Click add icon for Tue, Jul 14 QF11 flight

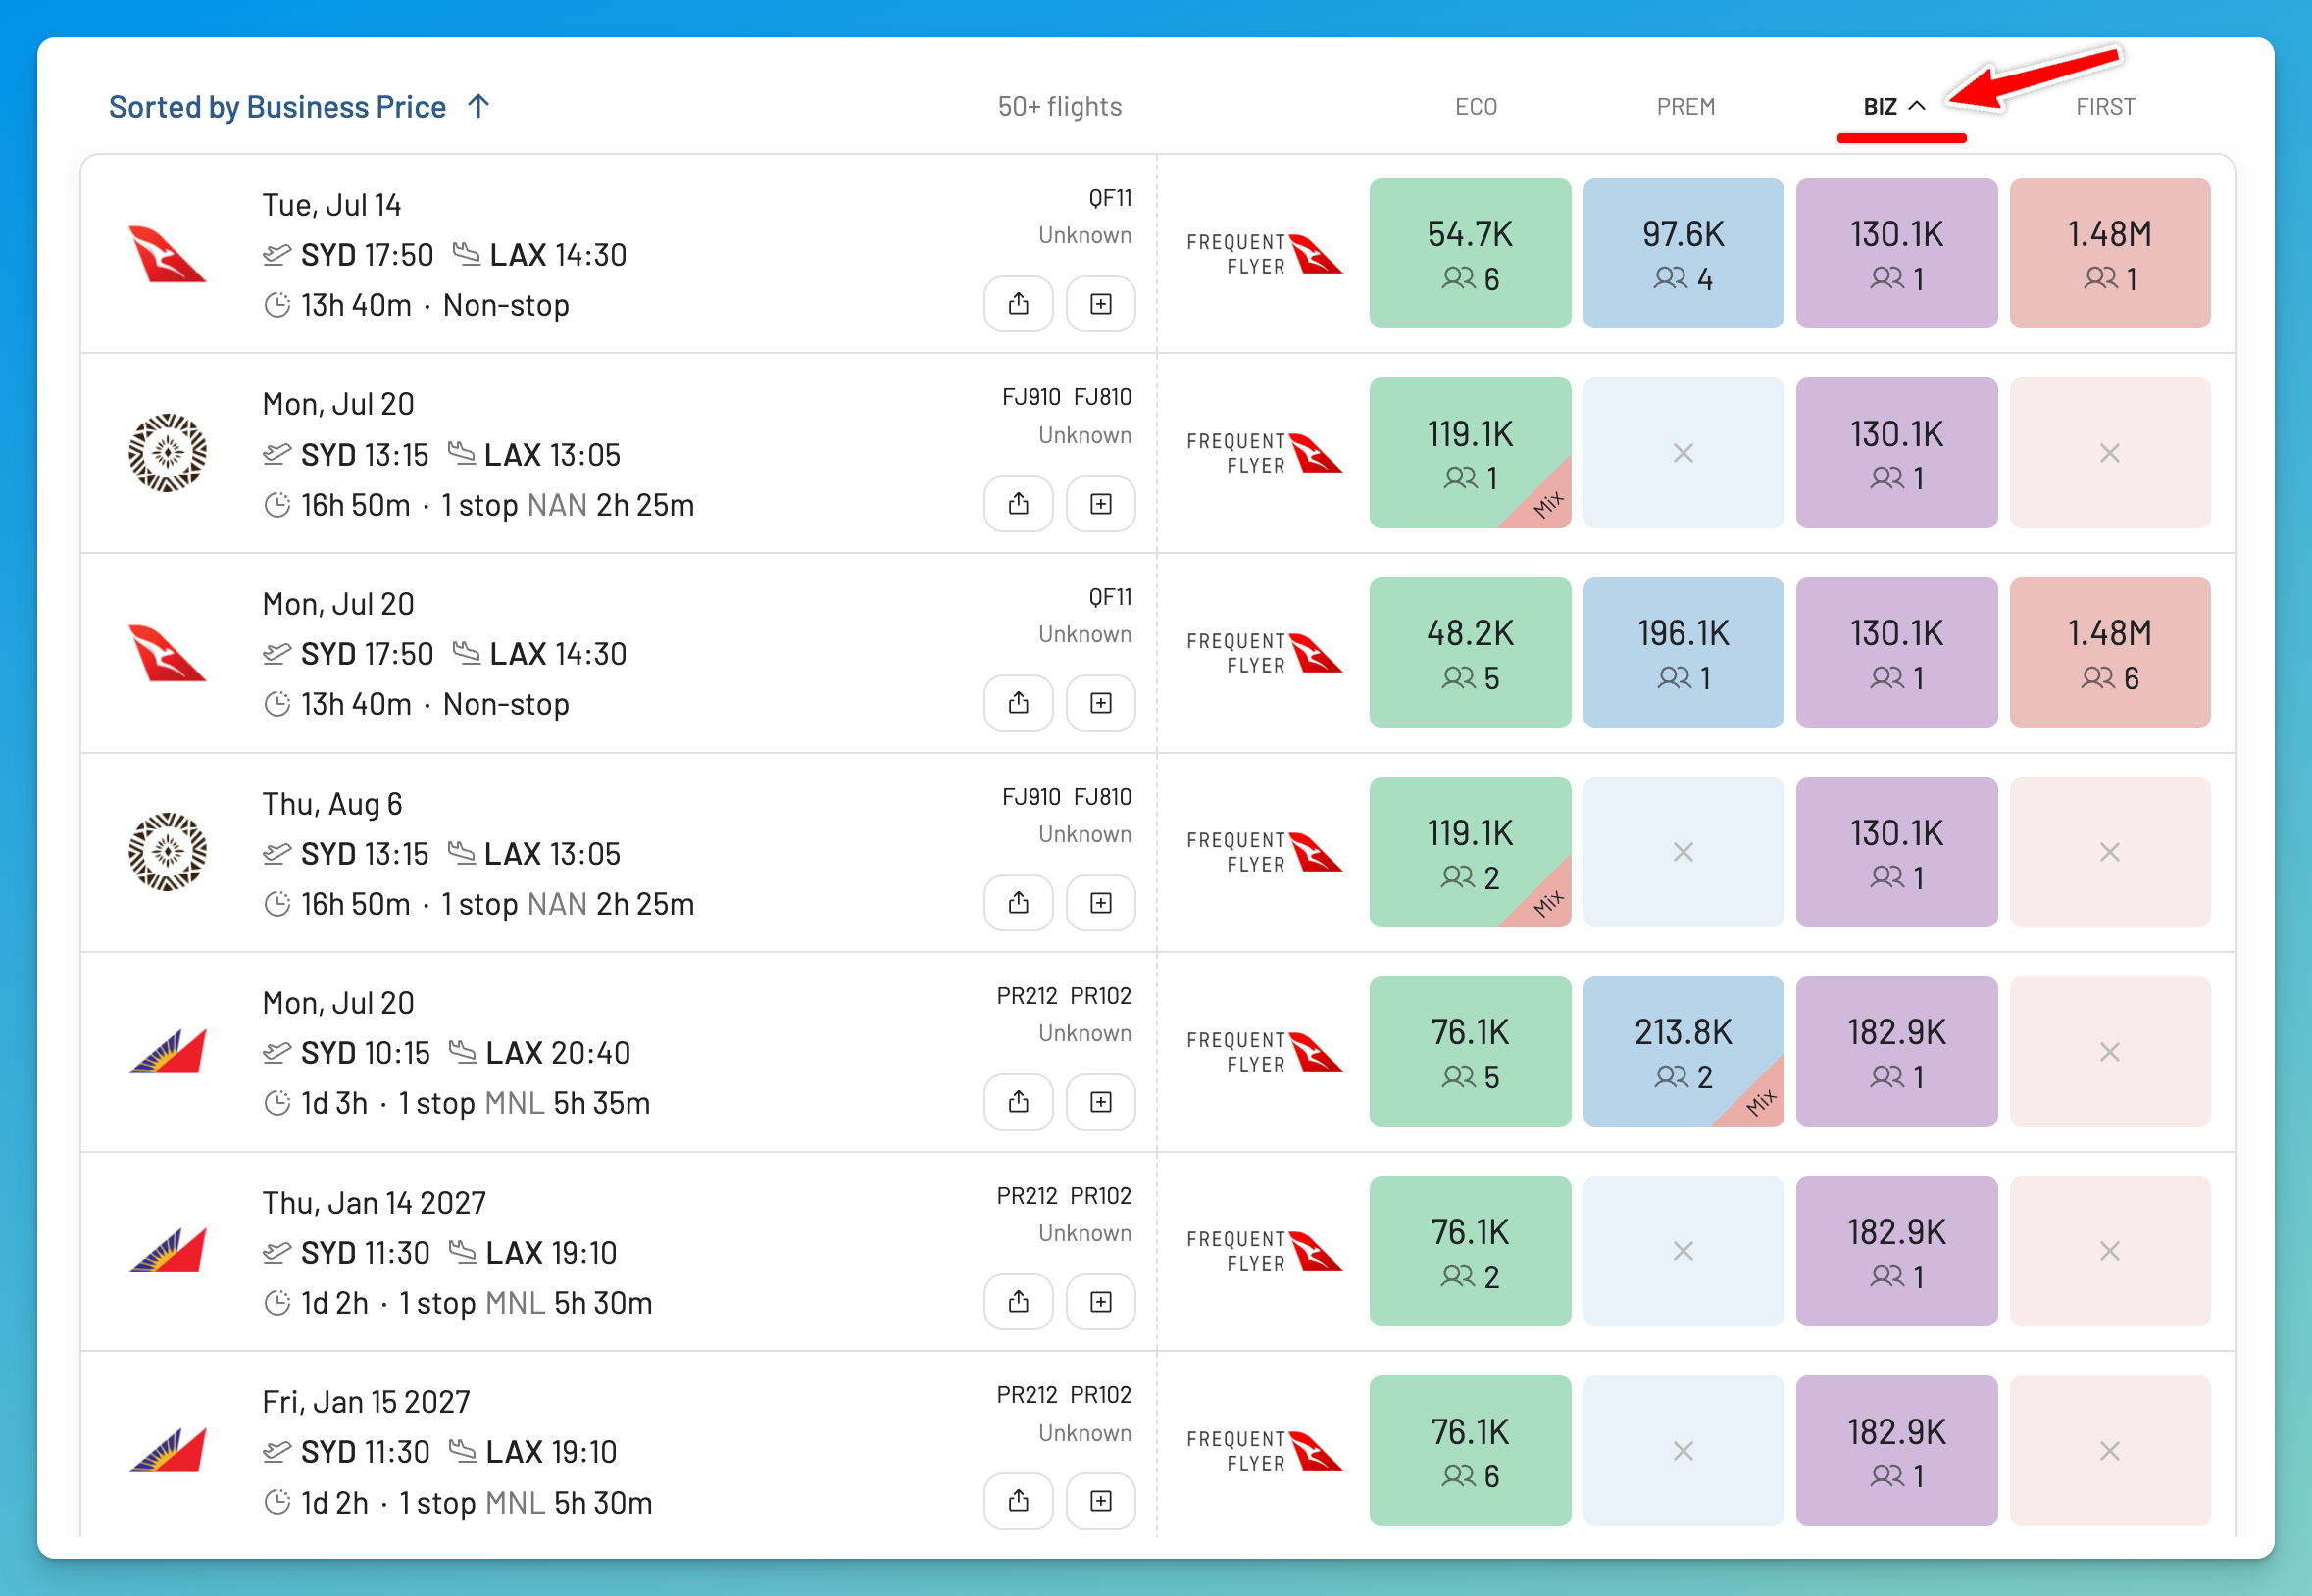(1100, 304)
